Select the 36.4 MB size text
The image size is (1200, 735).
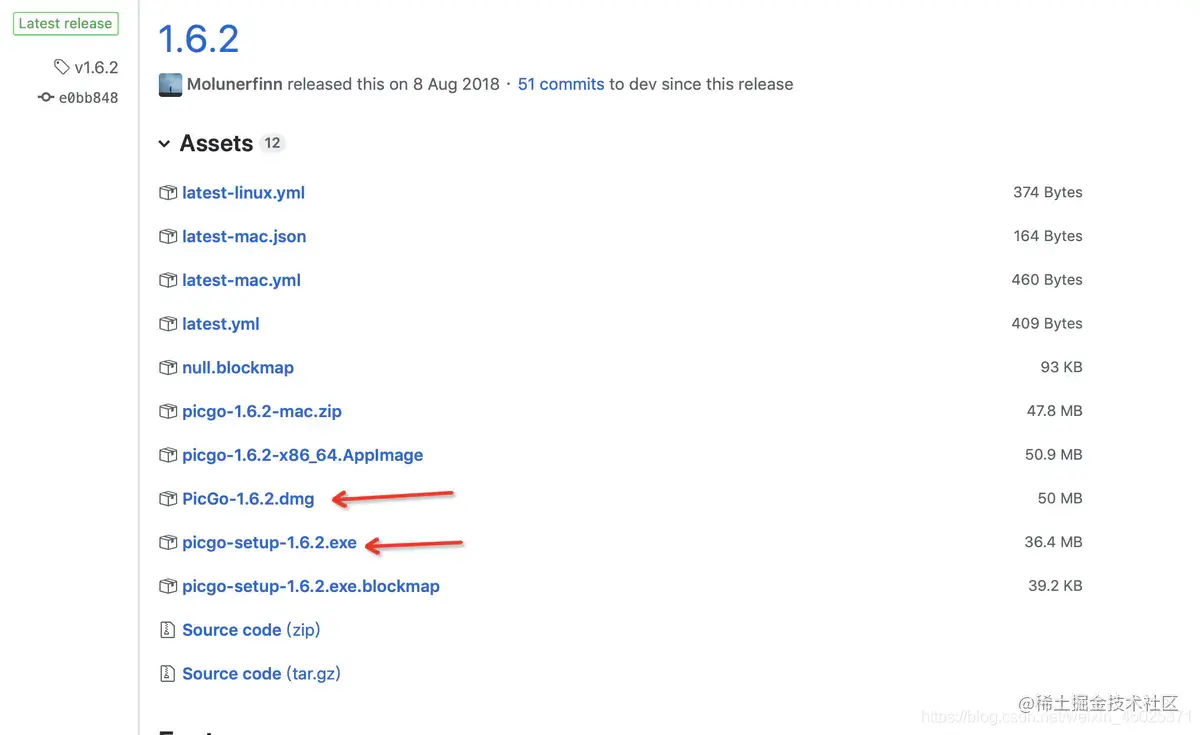1054,542
